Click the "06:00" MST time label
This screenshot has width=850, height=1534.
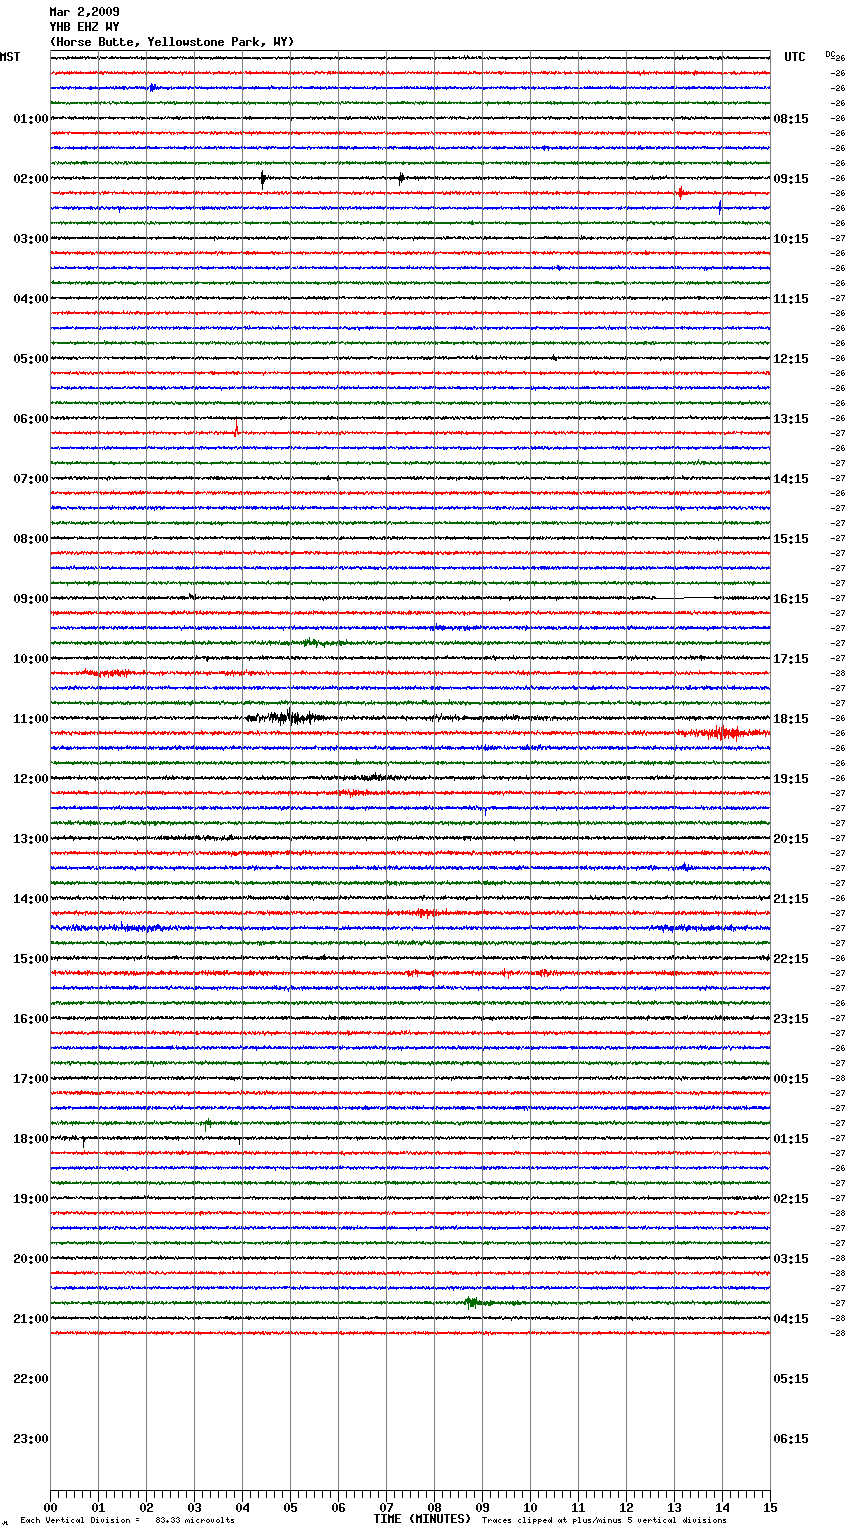point(31,419)
